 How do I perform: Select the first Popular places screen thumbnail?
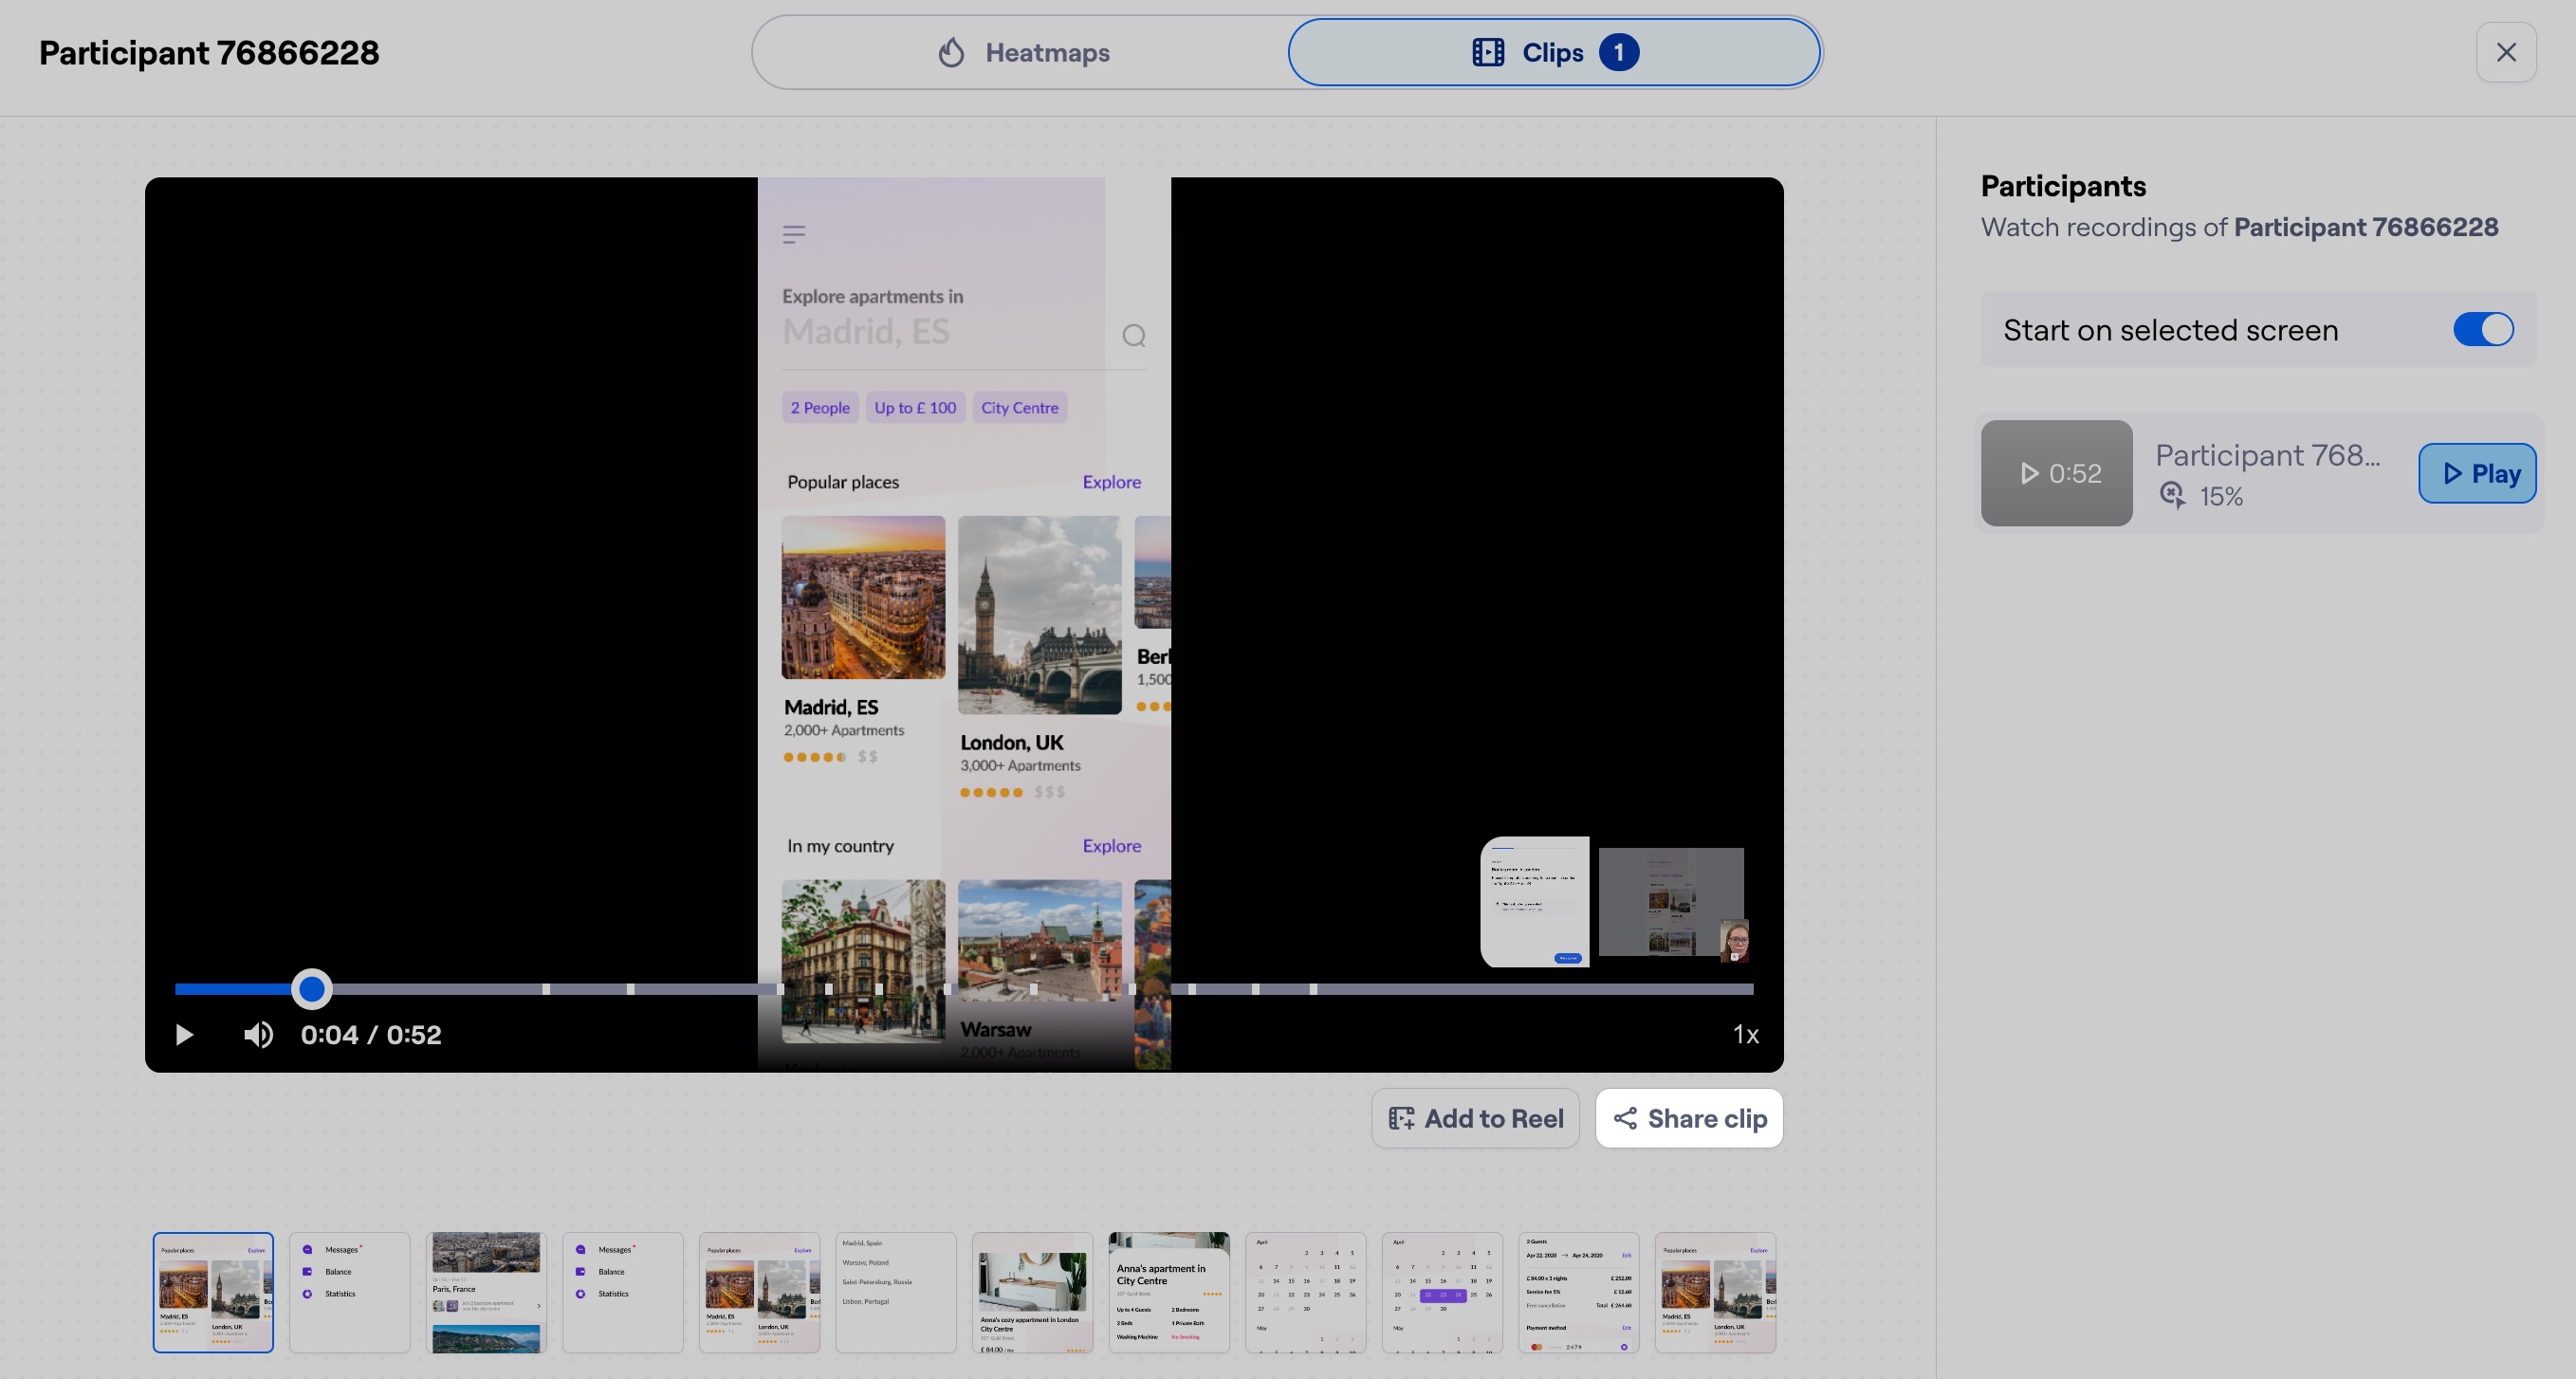(x=213, y=1292)
